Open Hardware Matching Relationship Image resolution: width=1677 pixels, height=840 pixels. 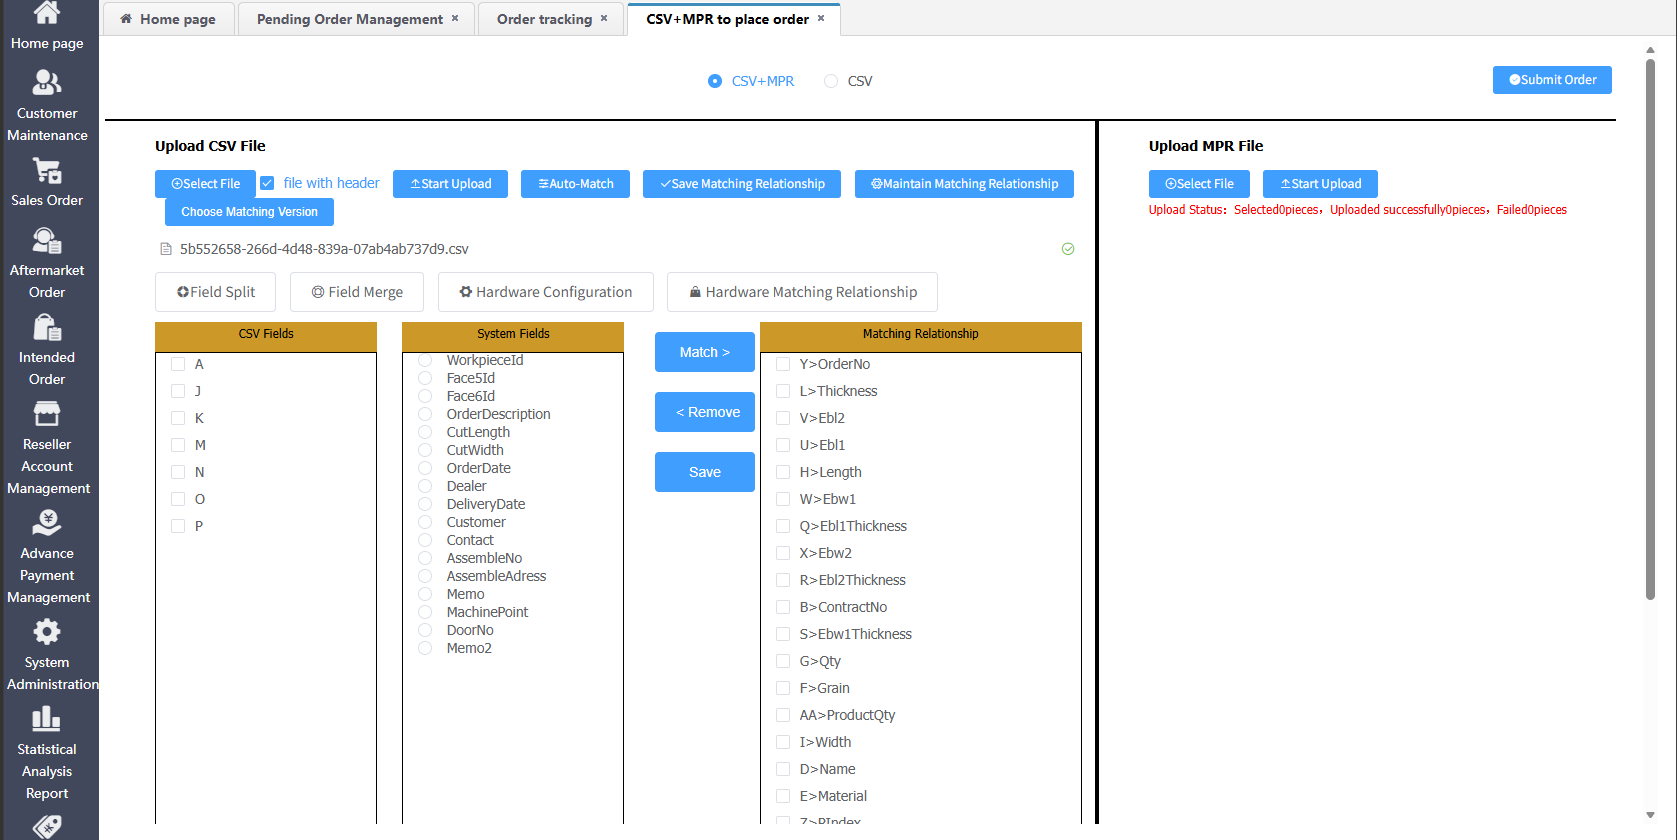803,292
